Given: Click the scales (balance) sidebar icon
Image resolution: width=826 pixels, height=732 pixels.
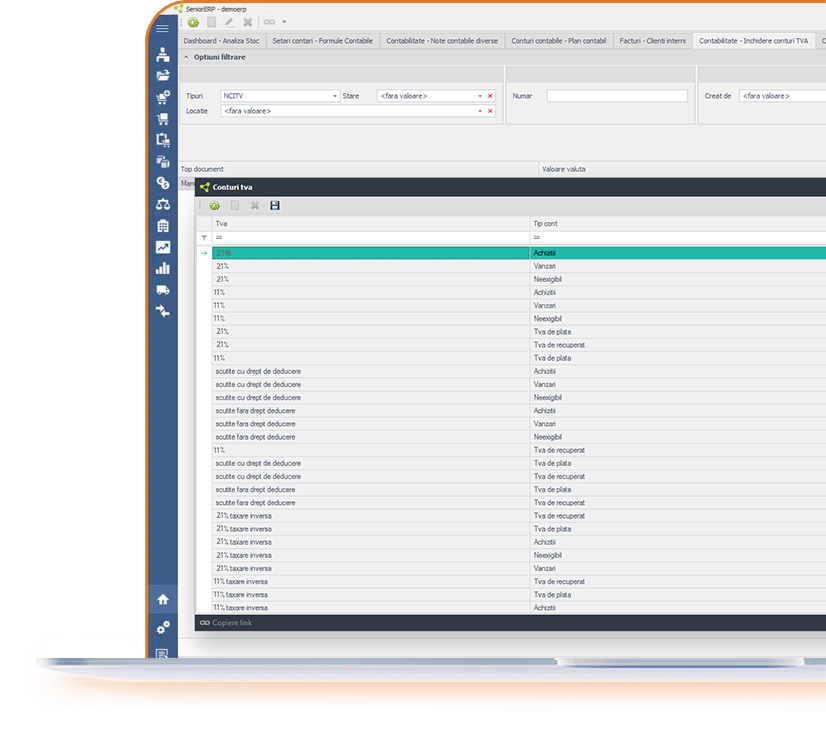Looking at the screenshot, I should (162, 204).
